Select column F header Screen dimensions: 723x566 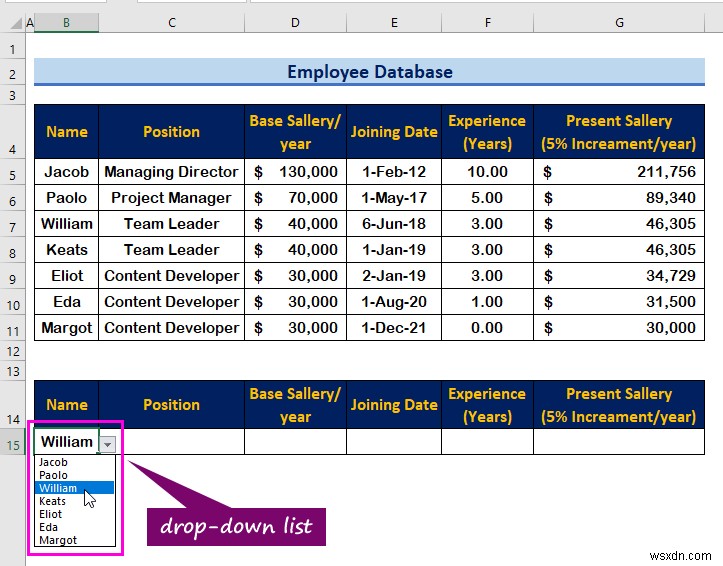tap(487, 23)
